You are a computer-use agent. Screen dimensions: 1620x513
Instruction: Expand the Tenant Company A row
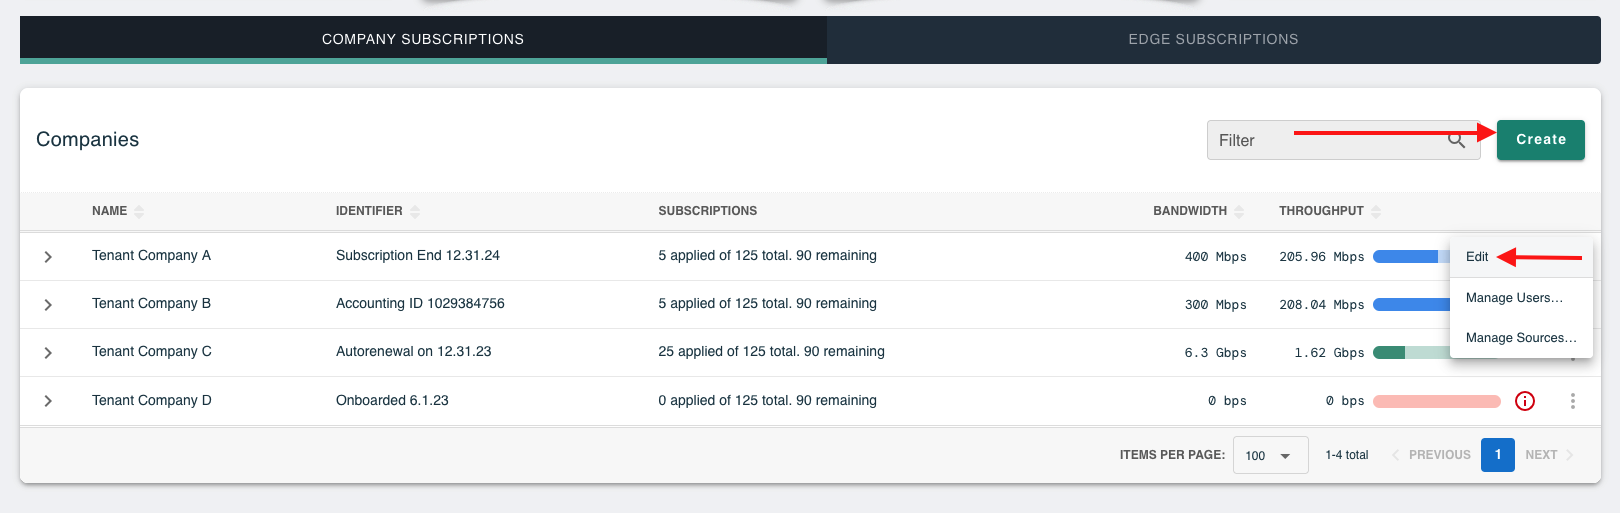point(48,257)
